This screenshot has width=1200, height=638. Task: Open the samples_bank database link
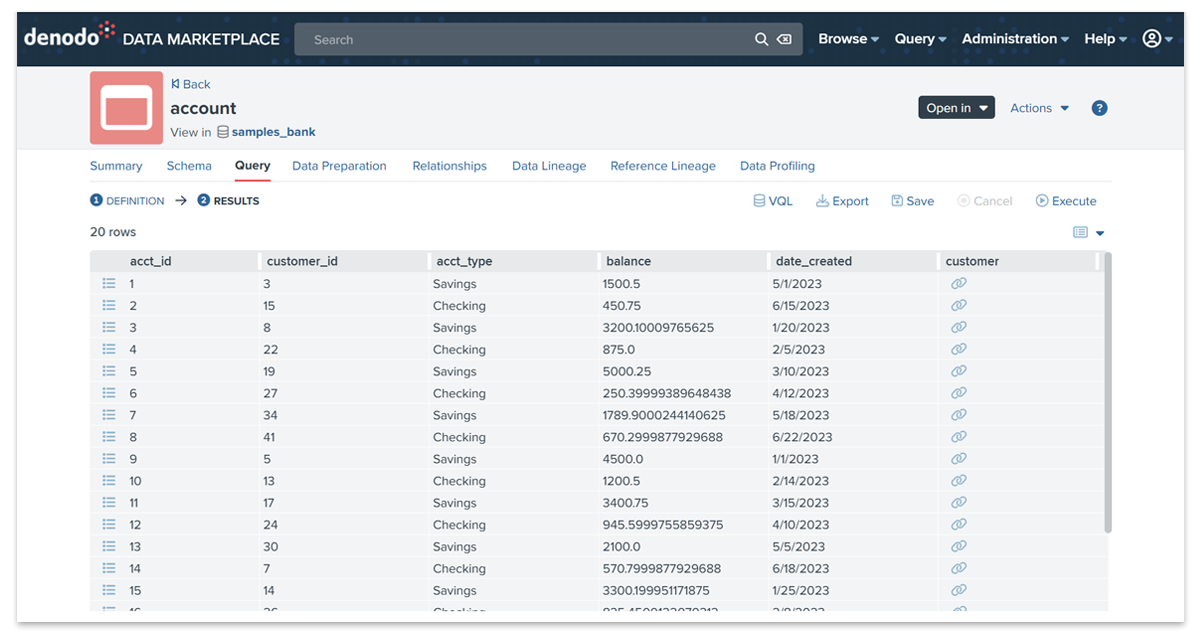click(272, 131)
